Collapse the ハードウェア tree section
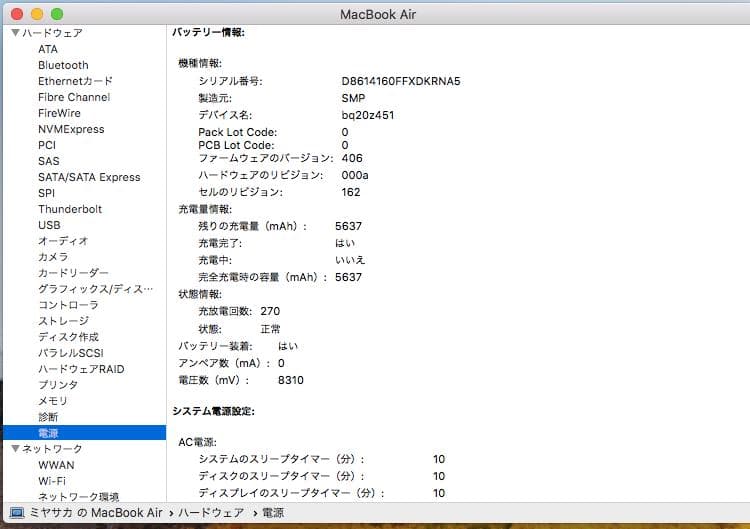The image size is (750, 529). tap(15, 33)
